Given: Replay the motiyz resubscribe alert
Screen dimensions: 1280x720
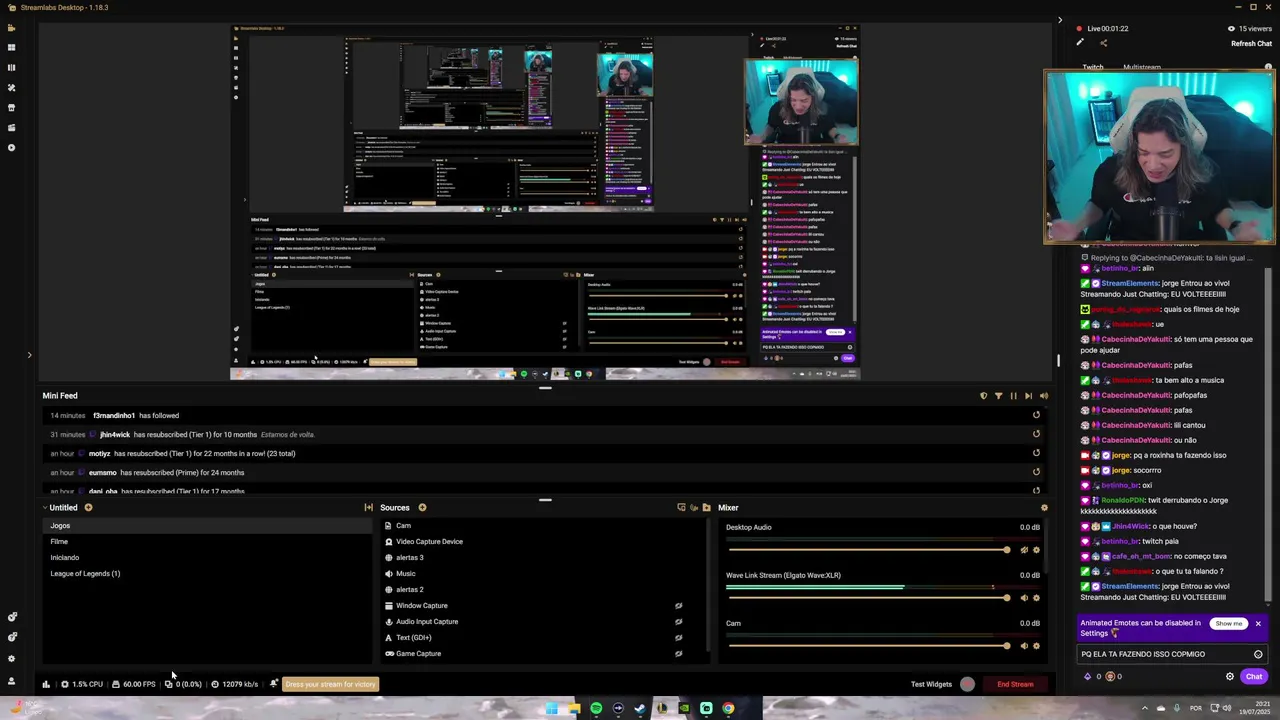Looking at the screenshot, I should pos(1036,453).
